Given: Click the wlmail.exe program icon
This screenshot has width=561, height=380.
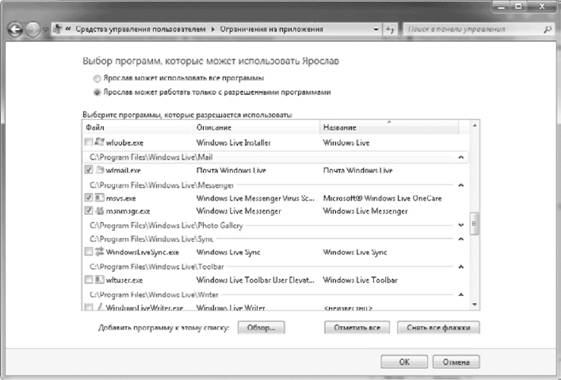Looking at the screenshot, I should [99, 170].
